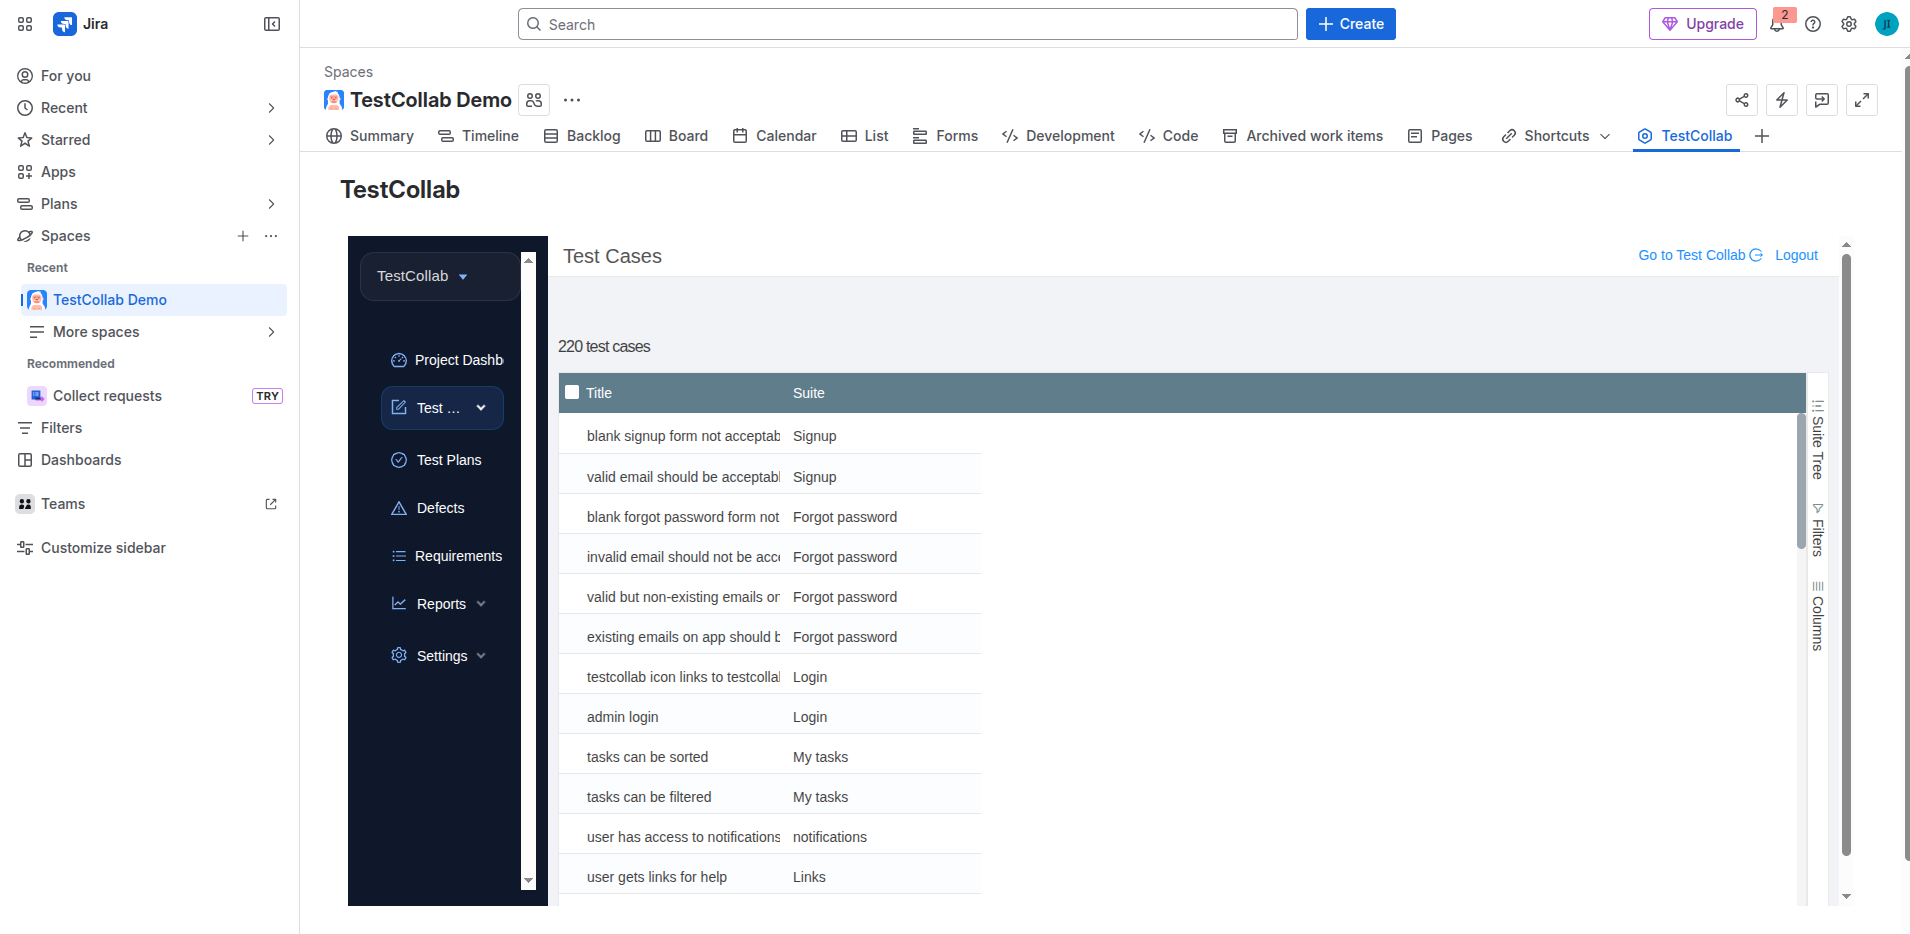The image size is (1910, 934).
Task: Switch to the Calendar tab
Action: click(775, 136)
